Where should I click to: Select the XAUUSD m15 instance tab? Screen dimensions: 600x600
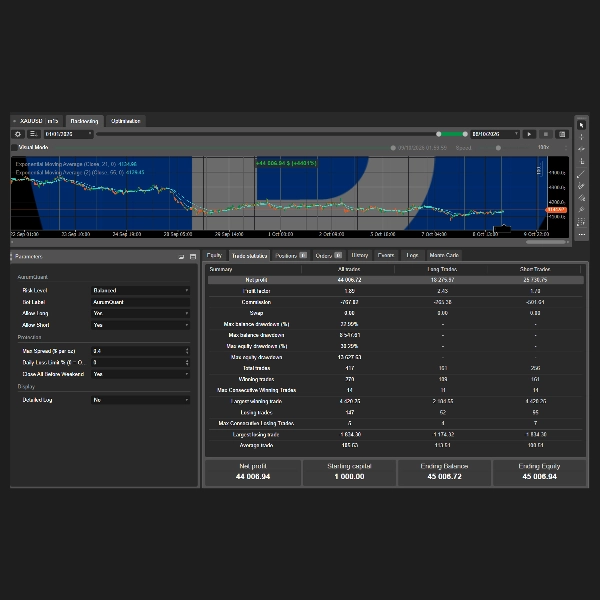[x=38, y=121]
